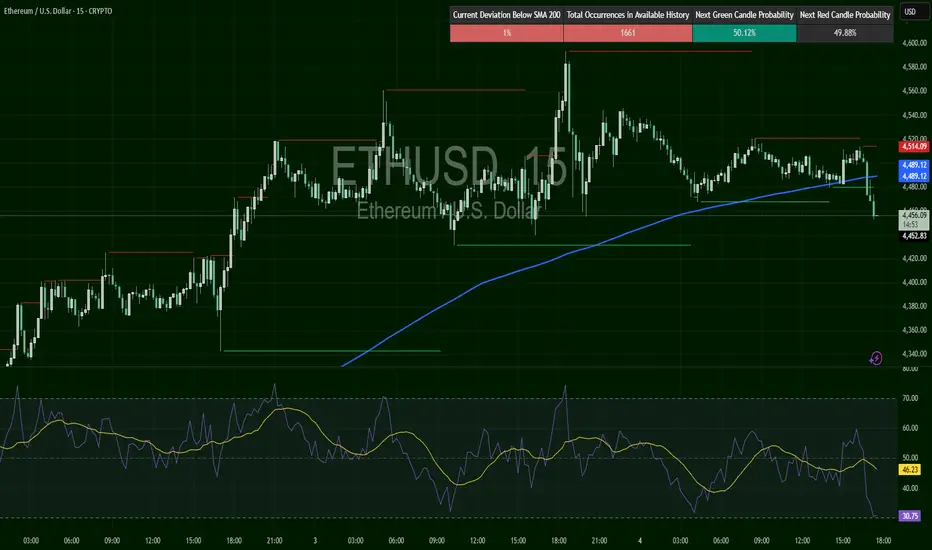
Task: Click the 1661 occurrences value cell
Action: tap(628, 33)
